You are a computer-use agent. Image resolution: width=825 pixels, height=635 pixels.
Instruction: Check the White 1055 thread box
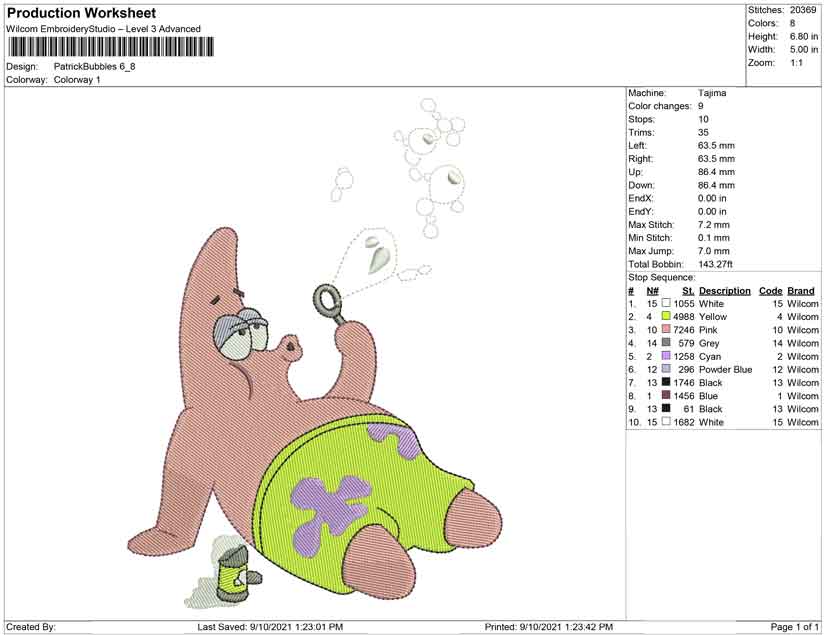tap(665, 303)
